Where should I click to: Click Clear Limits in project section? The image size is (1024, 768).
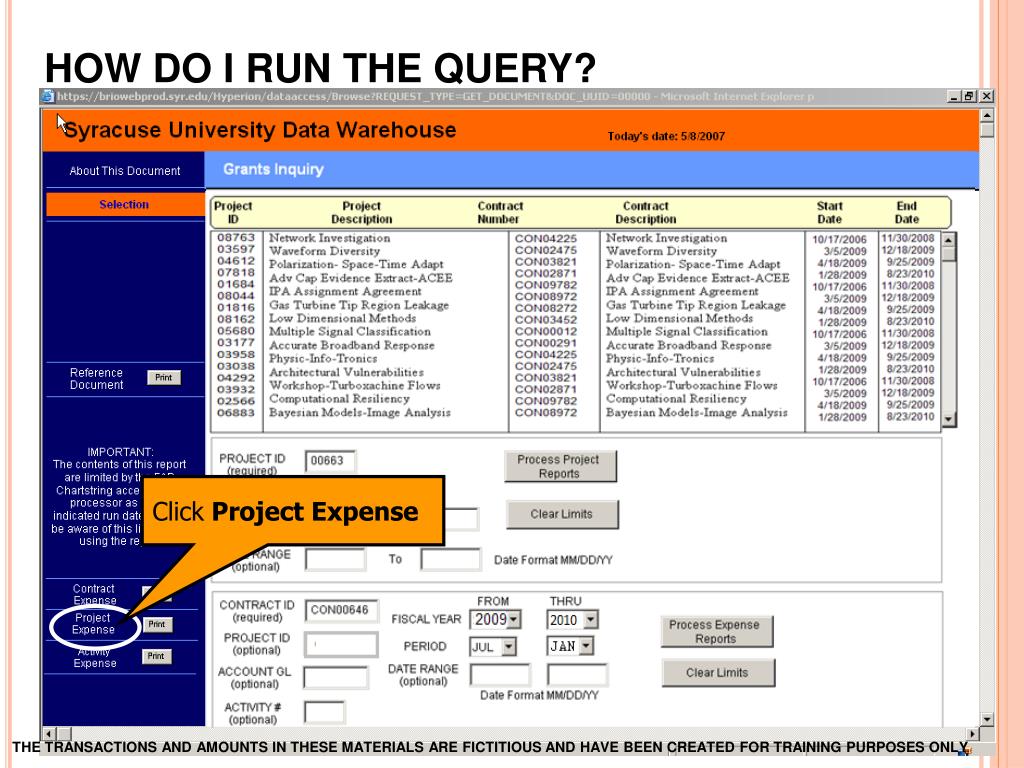click(562, 515)
